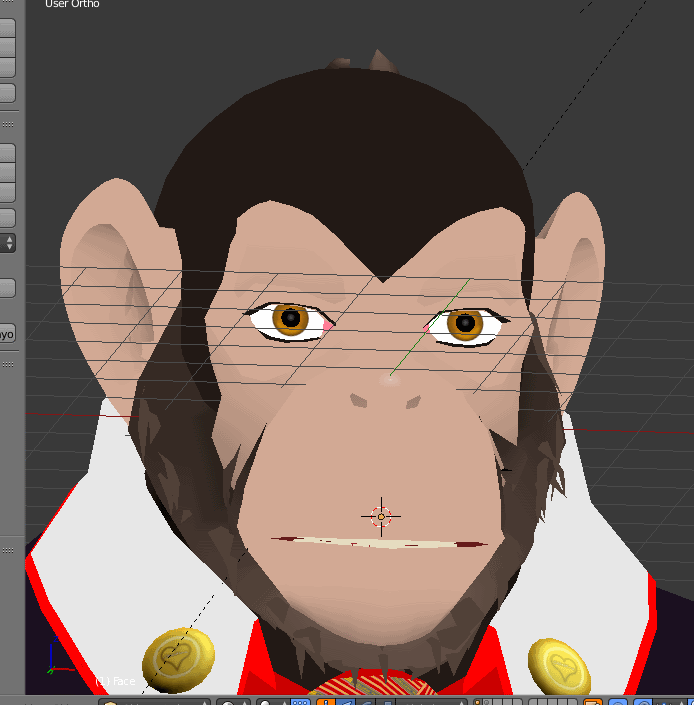Select the translate manipulator arrow icon
Image resolution: width=694 pixels, height=705 pixels.
[x=346, y=702]
